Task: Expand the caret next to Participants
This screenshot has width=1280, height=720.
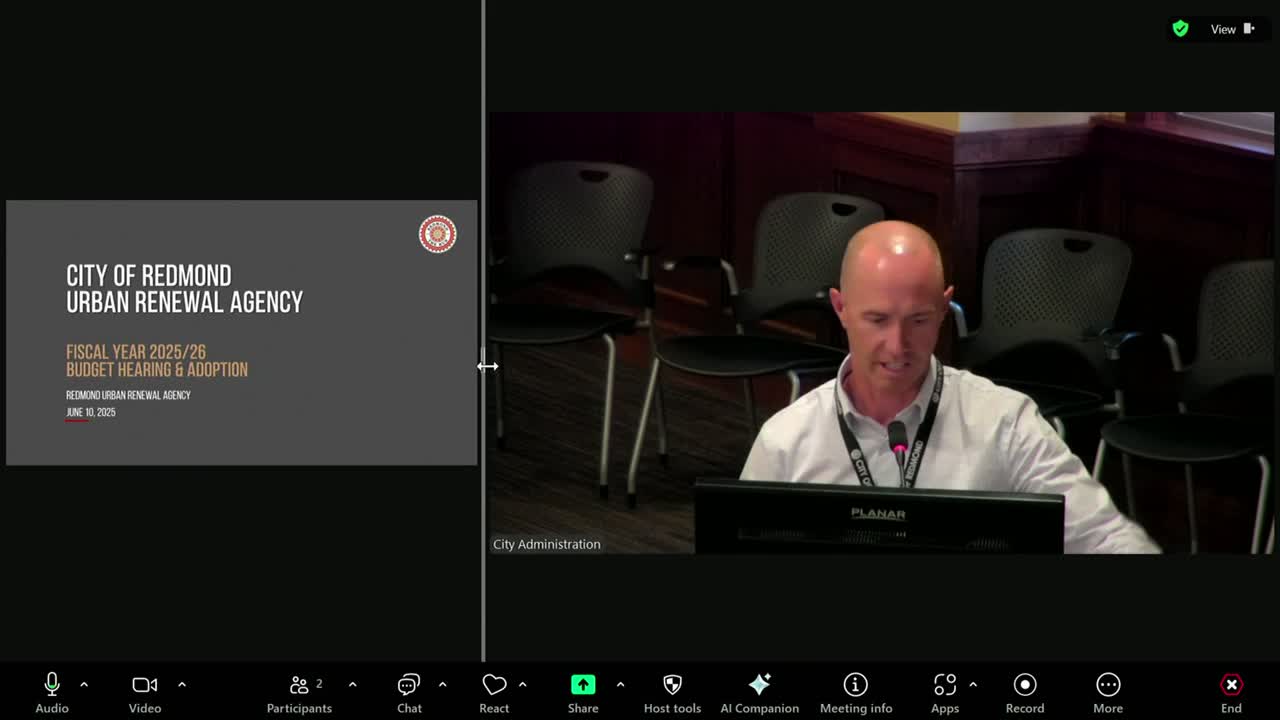Action: click(x=352, y=685)
